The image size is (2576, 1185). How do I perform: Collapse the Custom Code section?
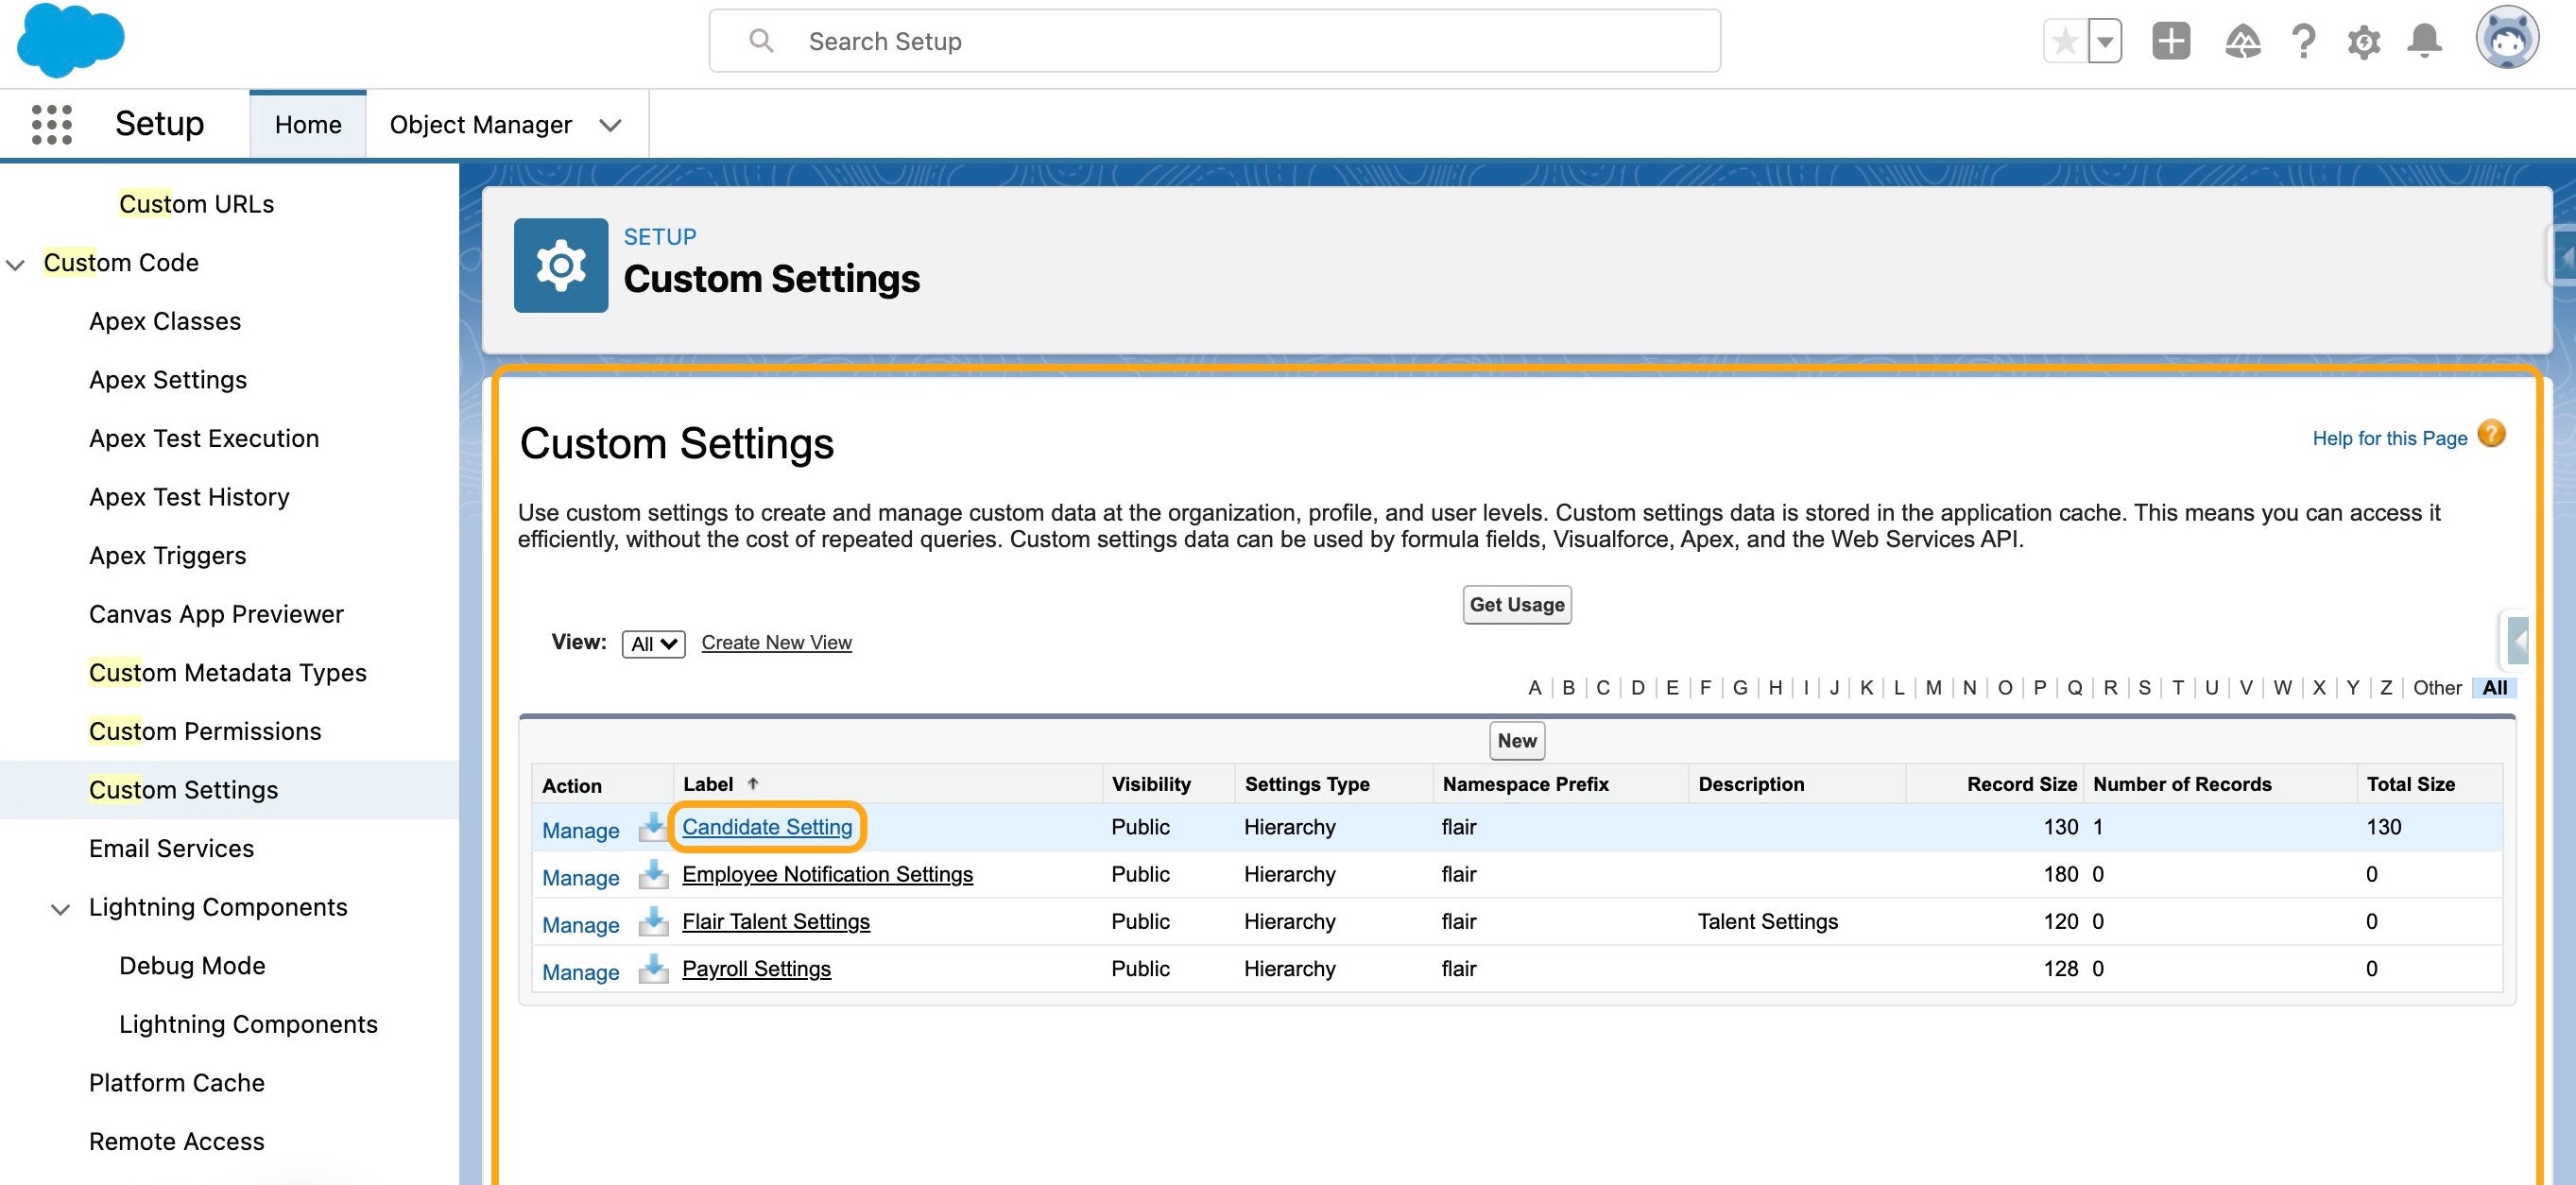point(16,264)
